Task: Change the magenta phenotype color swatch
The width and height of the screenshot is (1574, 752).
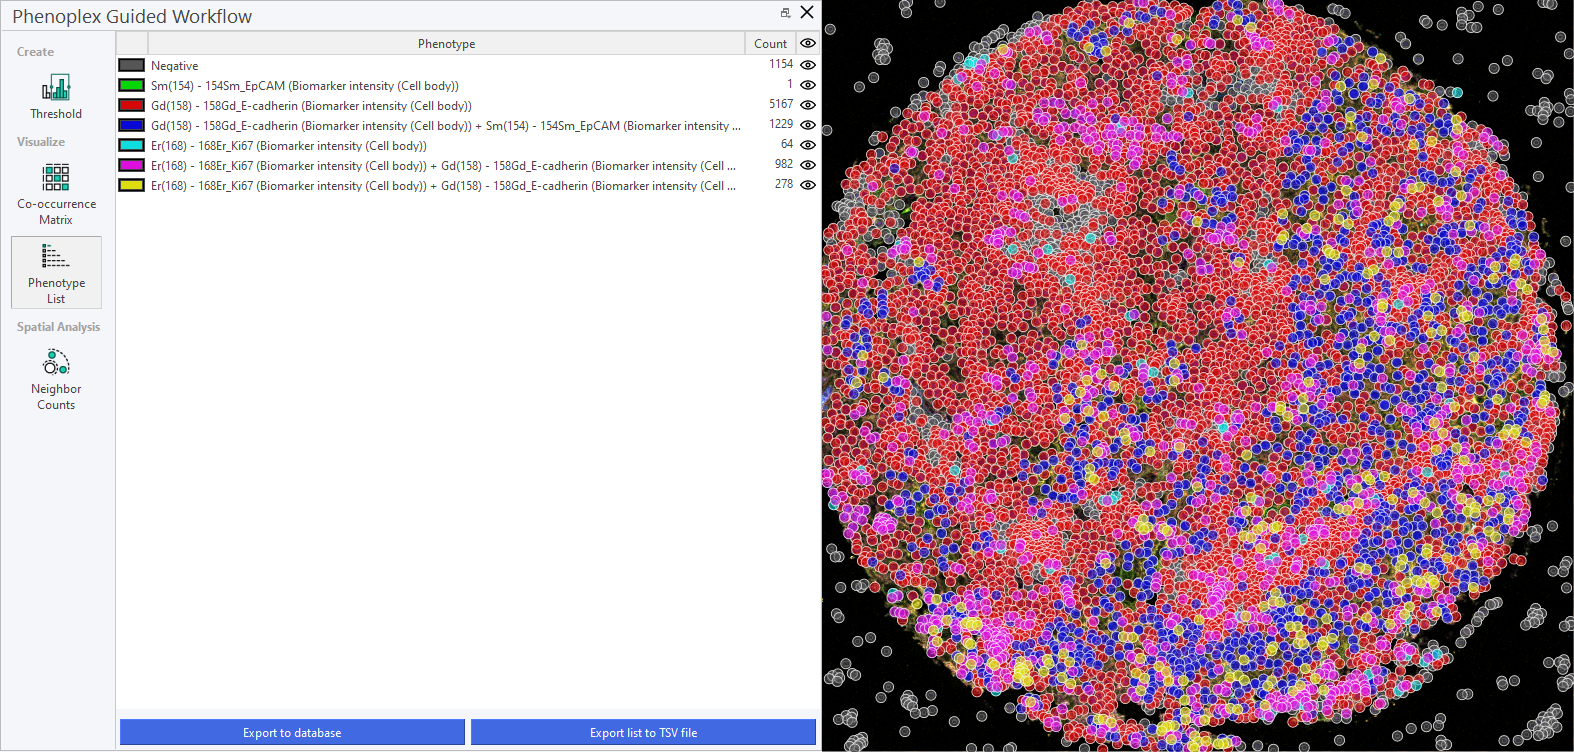Action: [x=132, y=165]
